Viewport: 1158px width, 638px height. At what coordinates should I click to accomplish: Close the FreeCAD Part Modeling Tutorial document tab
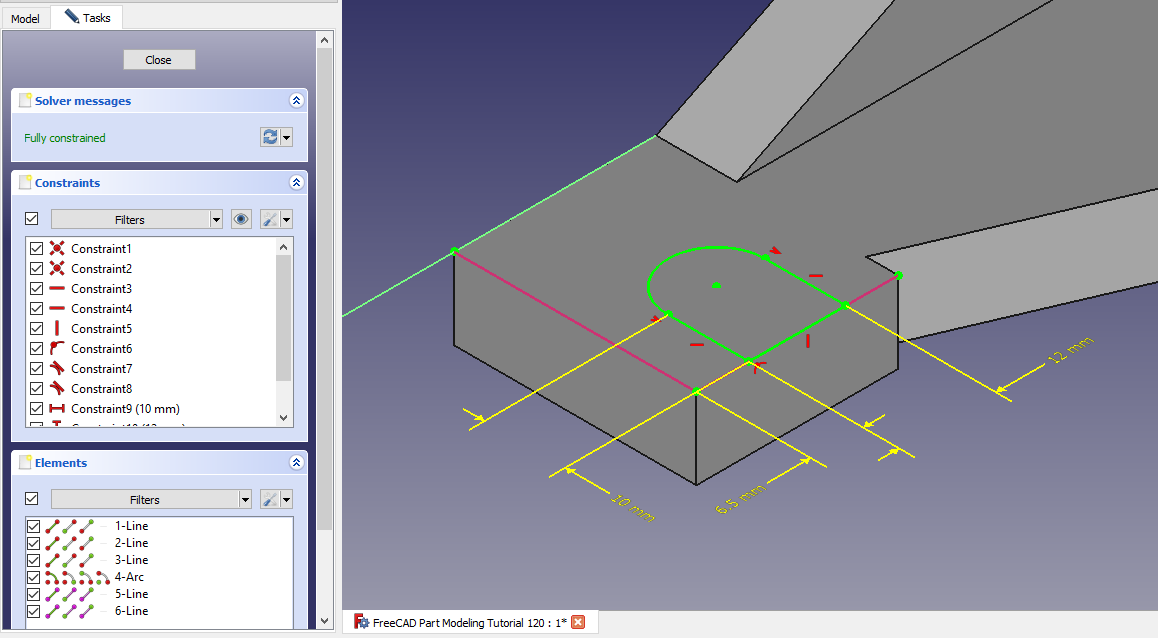coord(577,622)
